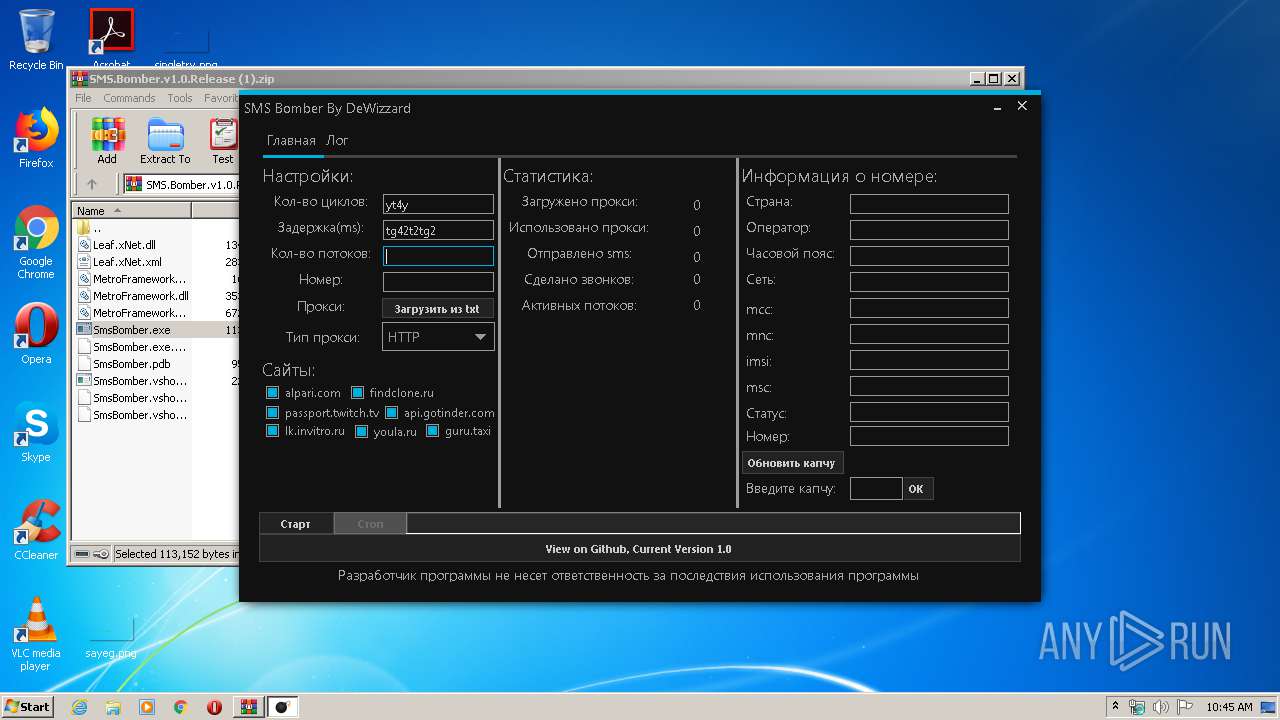The image size is (1280, 720).
Task: Click captcha OK button
Action: click(x=916, y=489)
